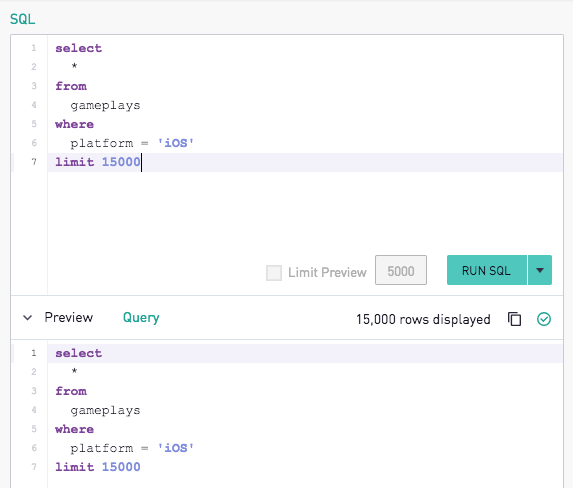The width and height of the screenshot is (573, 488).
Task: Click the green checkmark status icon
Action: pos(544,319)
